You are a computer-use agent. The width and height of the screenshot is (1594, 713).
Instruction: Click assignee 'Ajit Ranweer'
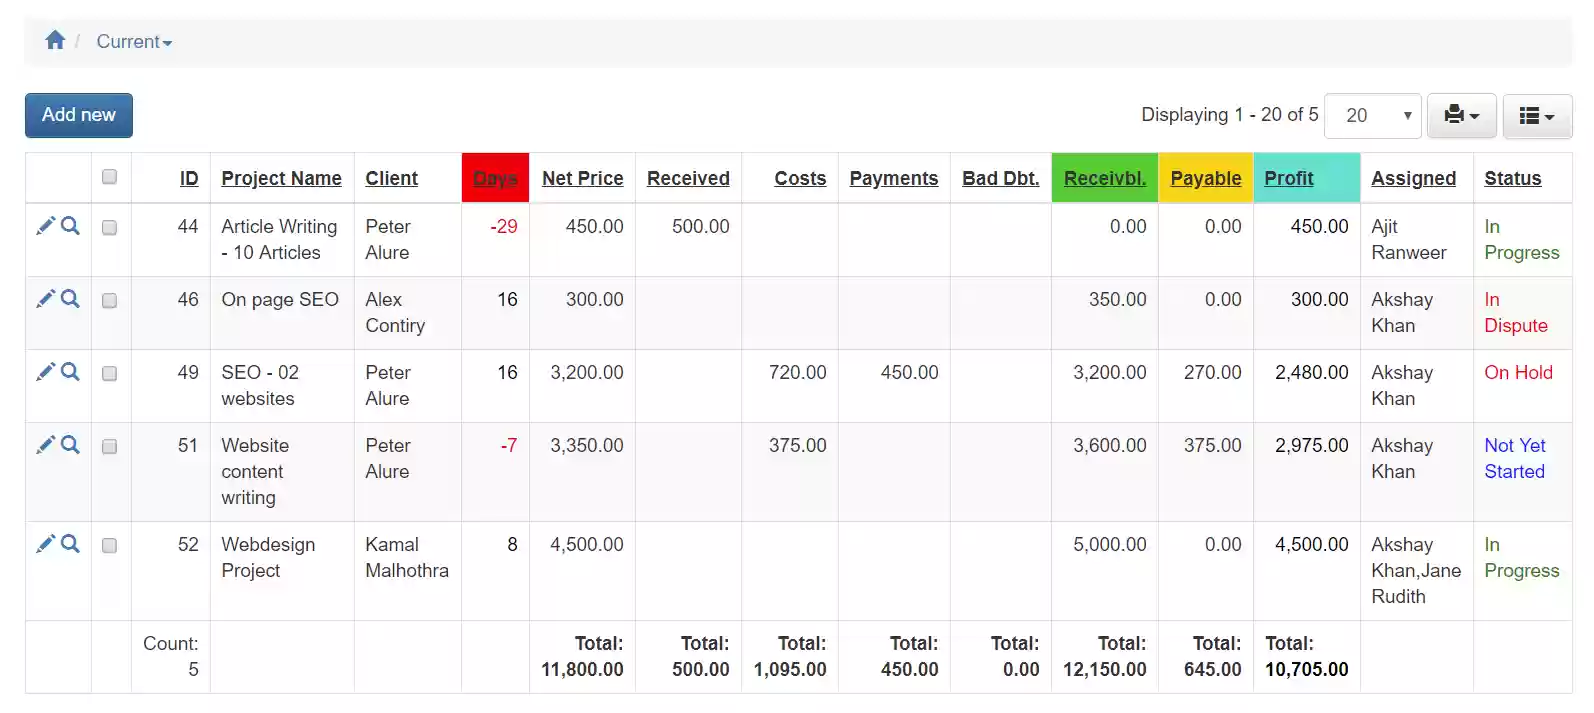click(1409, 239)
